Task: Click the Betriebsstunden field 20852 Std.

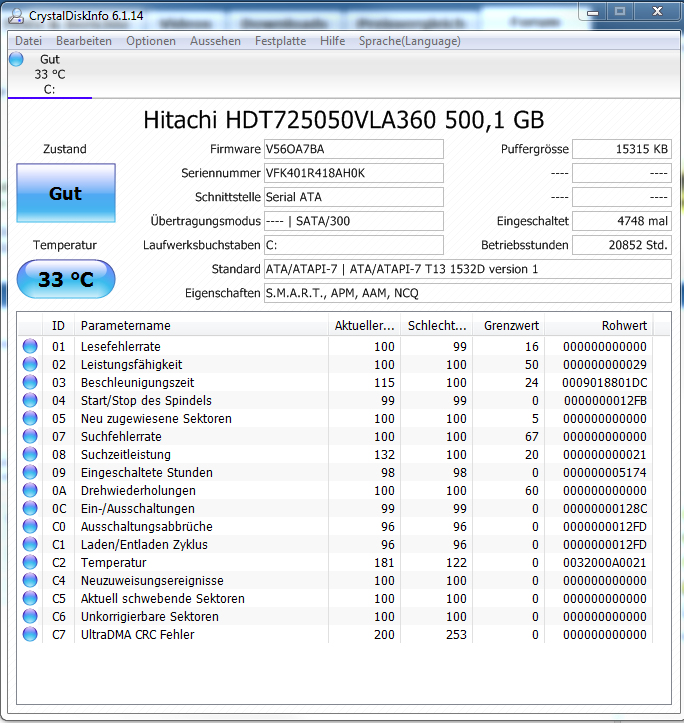Action: 622,245
